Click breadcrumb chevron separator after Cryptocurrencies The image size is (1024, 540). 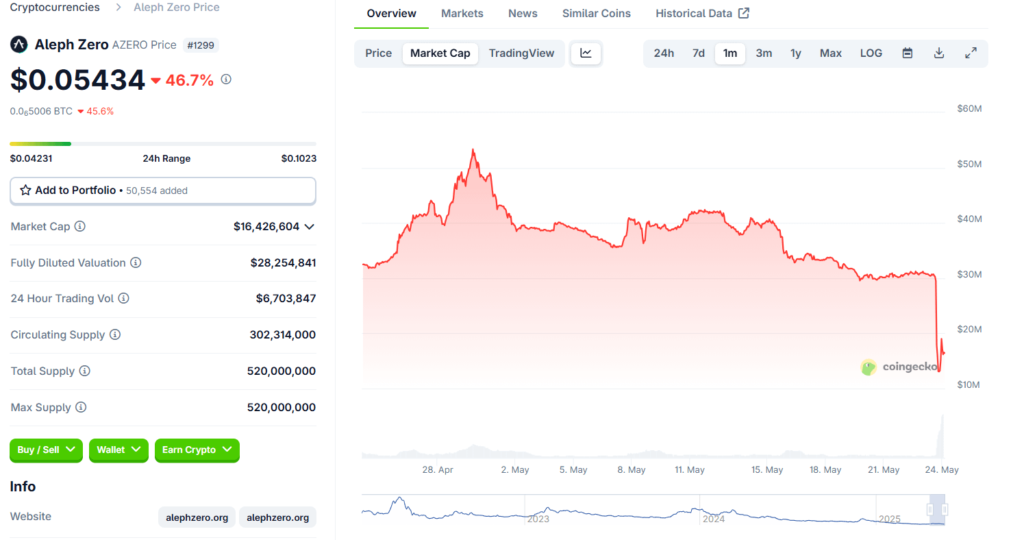[x=118, y=7]
